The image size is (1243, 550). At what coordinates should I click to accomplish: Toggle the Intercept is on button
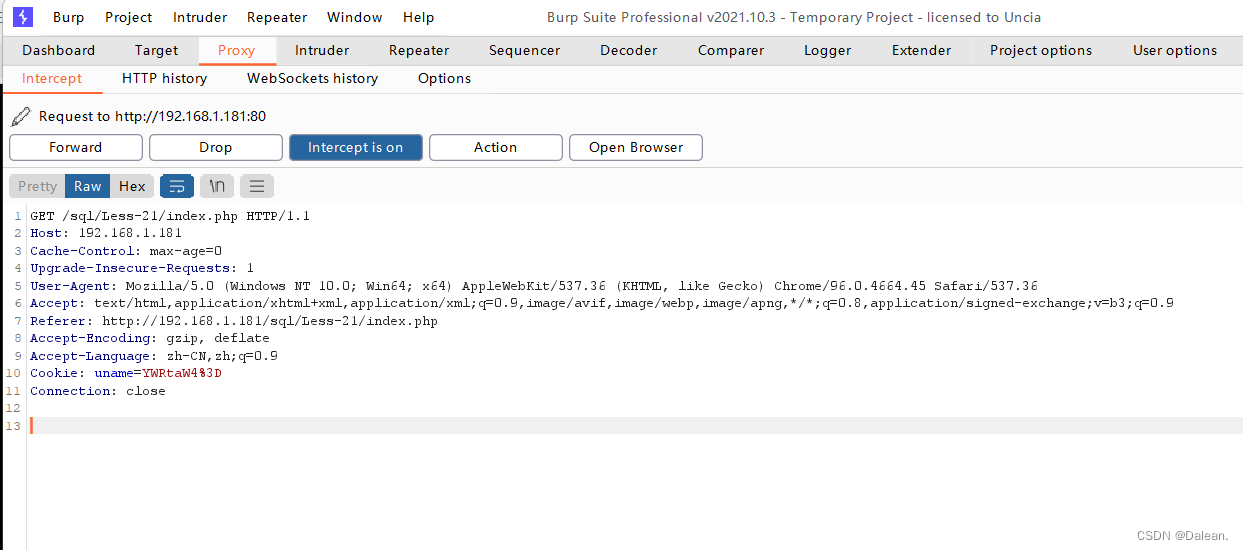[356, 147]
